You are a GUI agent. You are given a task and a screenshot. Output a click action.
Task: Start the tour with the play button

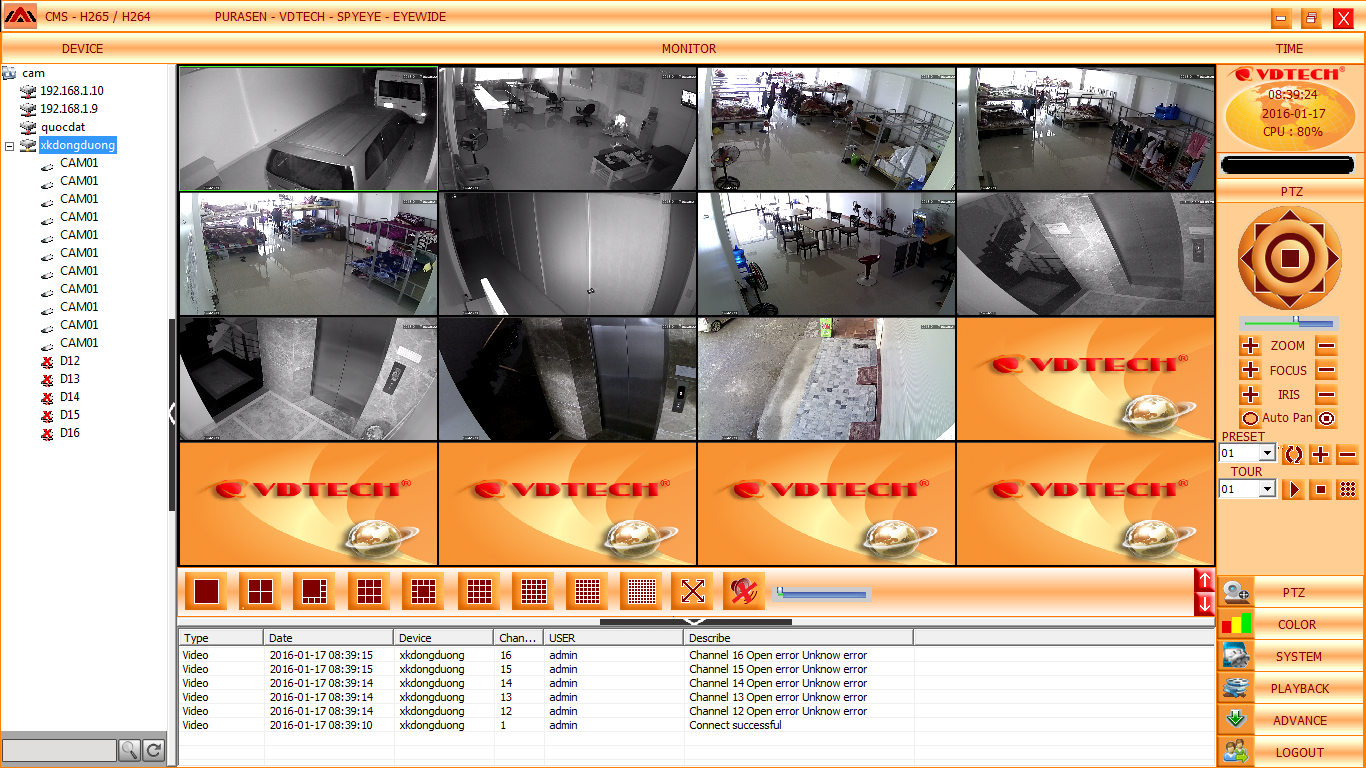click(x=1294, y=490)
